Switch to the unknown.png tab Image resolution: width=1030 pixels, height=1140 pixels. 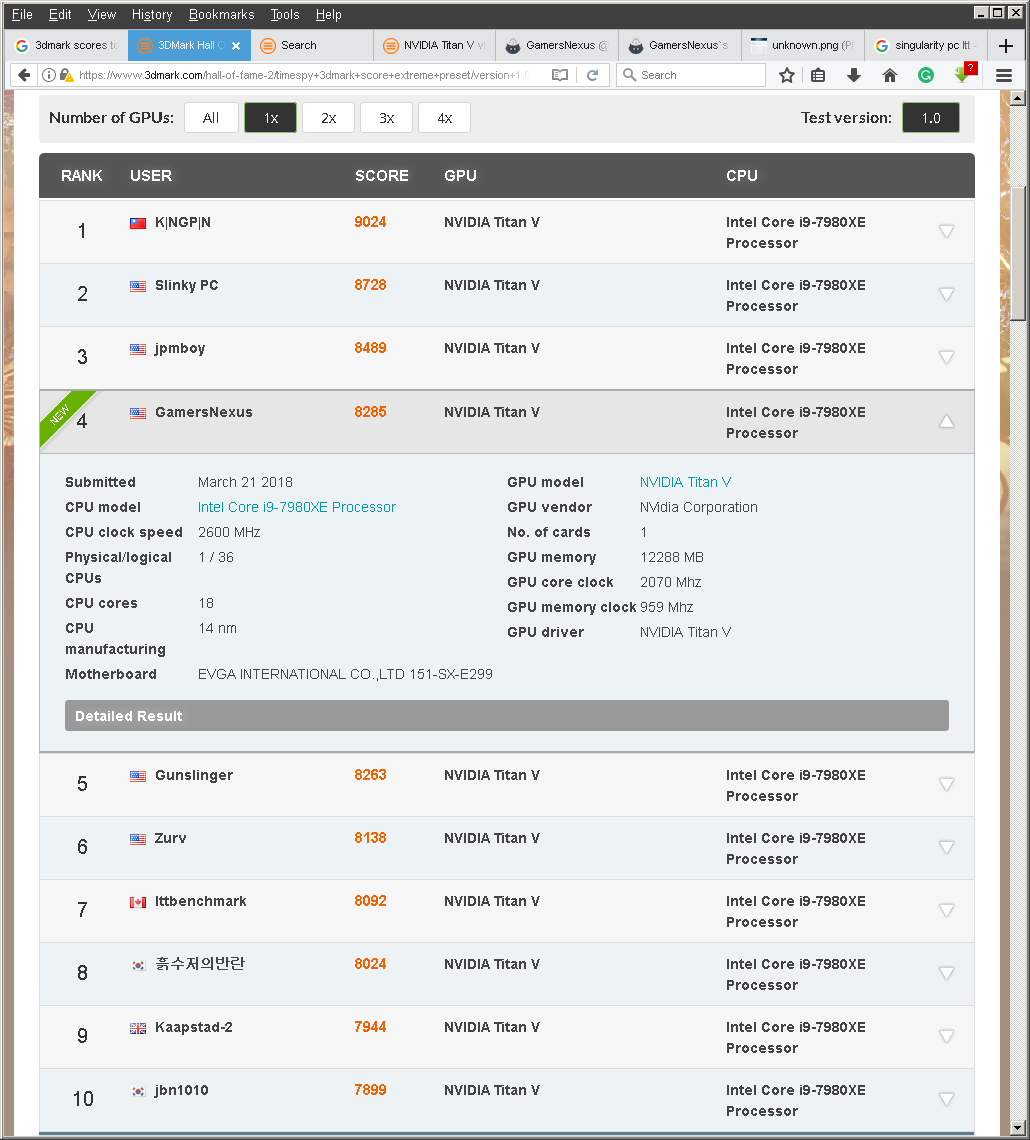tap(802, 46)
